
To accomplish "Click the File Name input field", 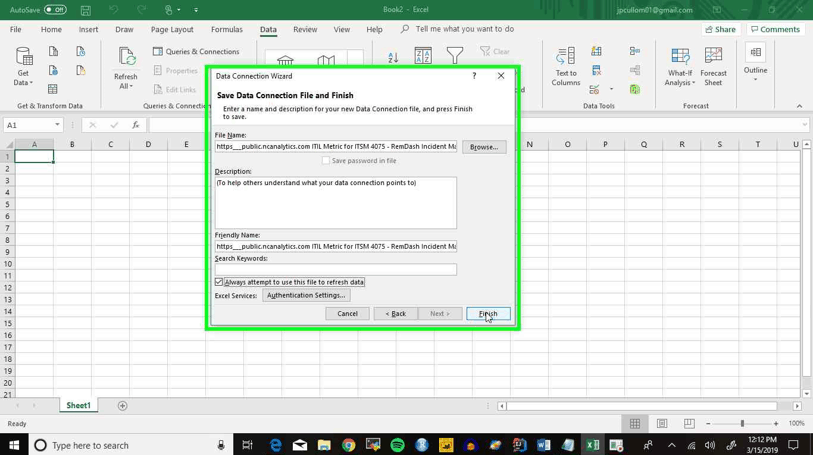I will click(336, 147).
